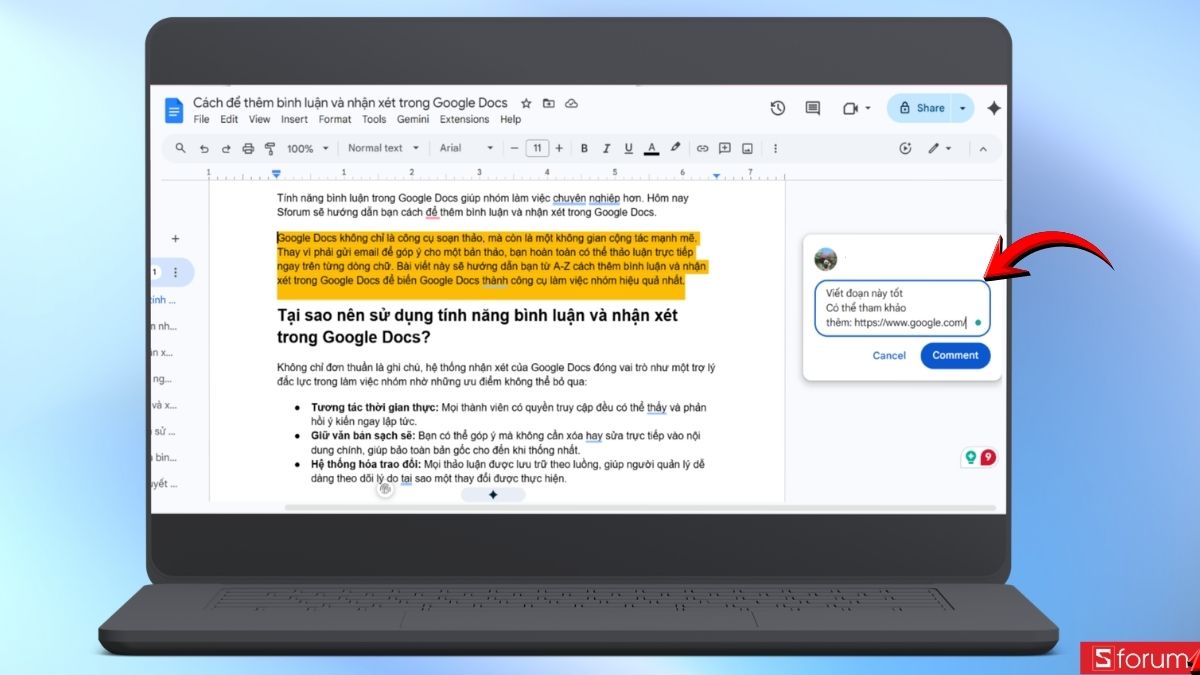Open the Tools menu

(x=374, y=119)
